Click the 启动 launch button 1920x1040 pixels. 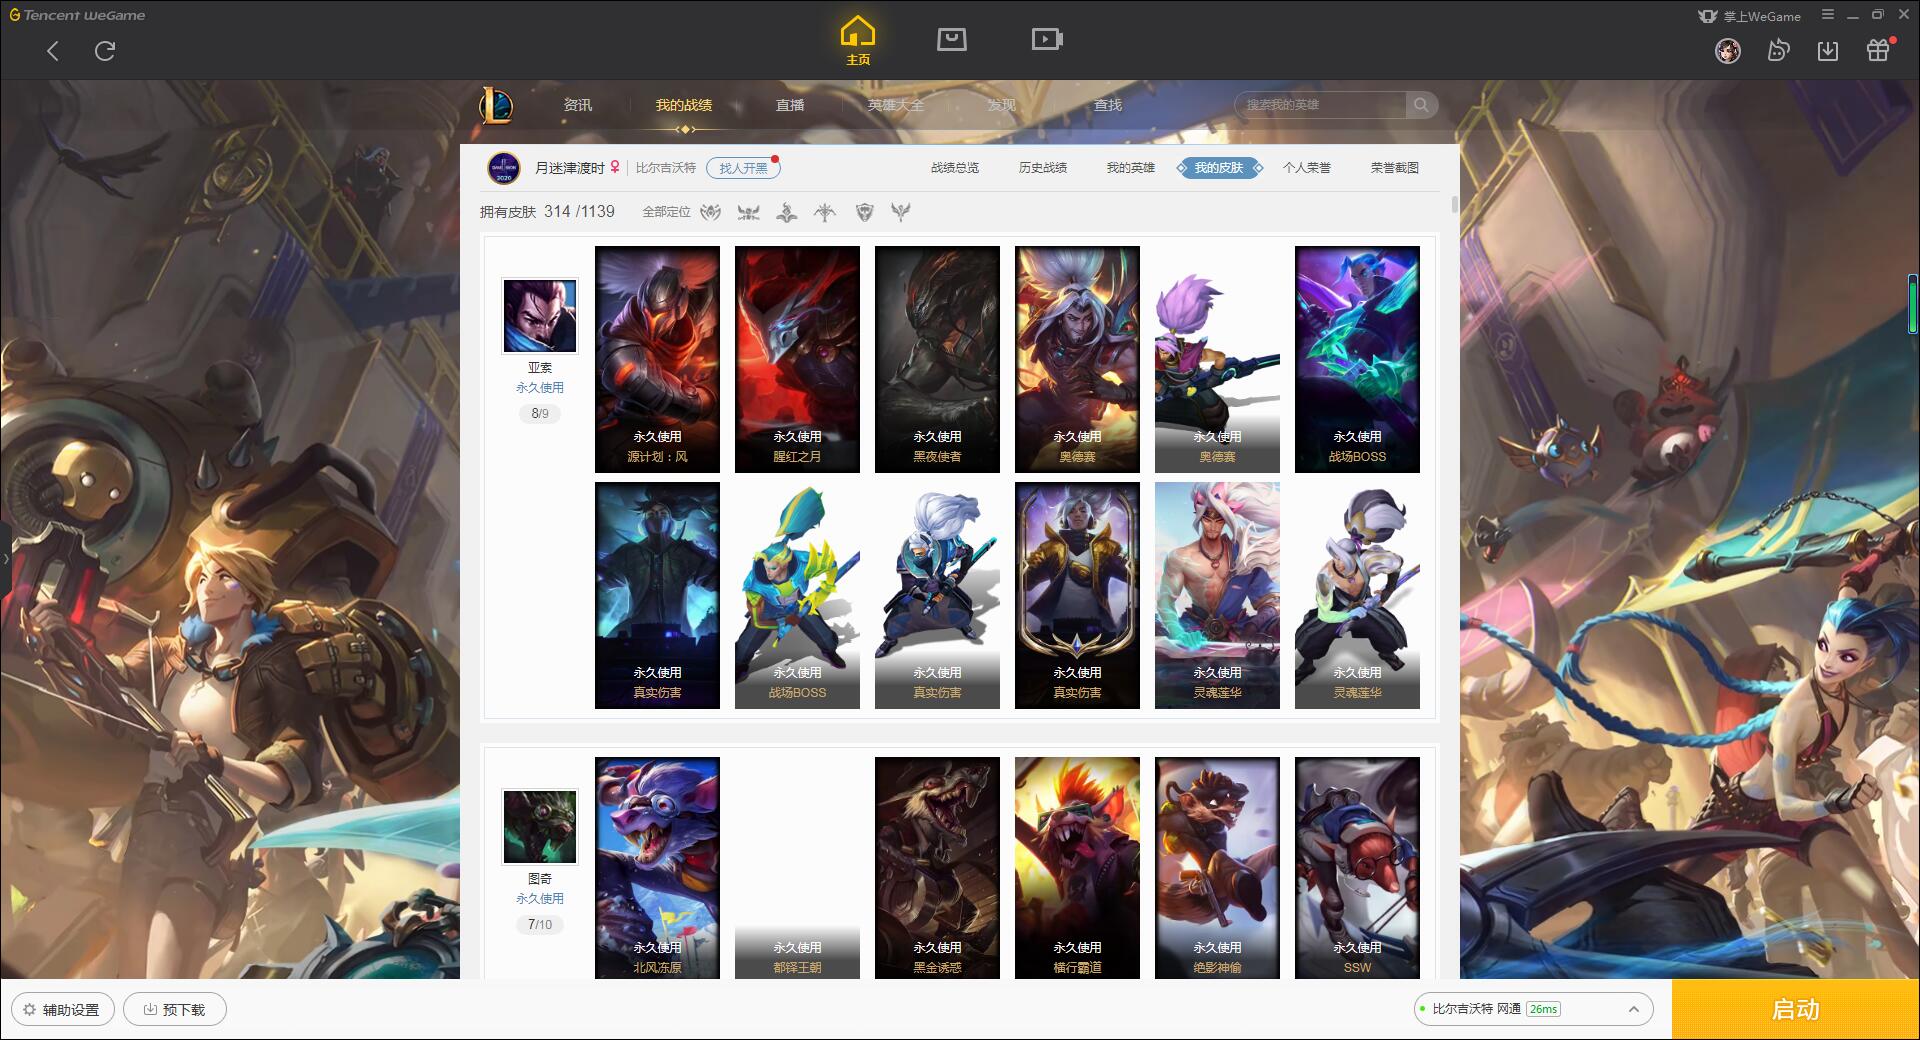coord(1796,1009)
